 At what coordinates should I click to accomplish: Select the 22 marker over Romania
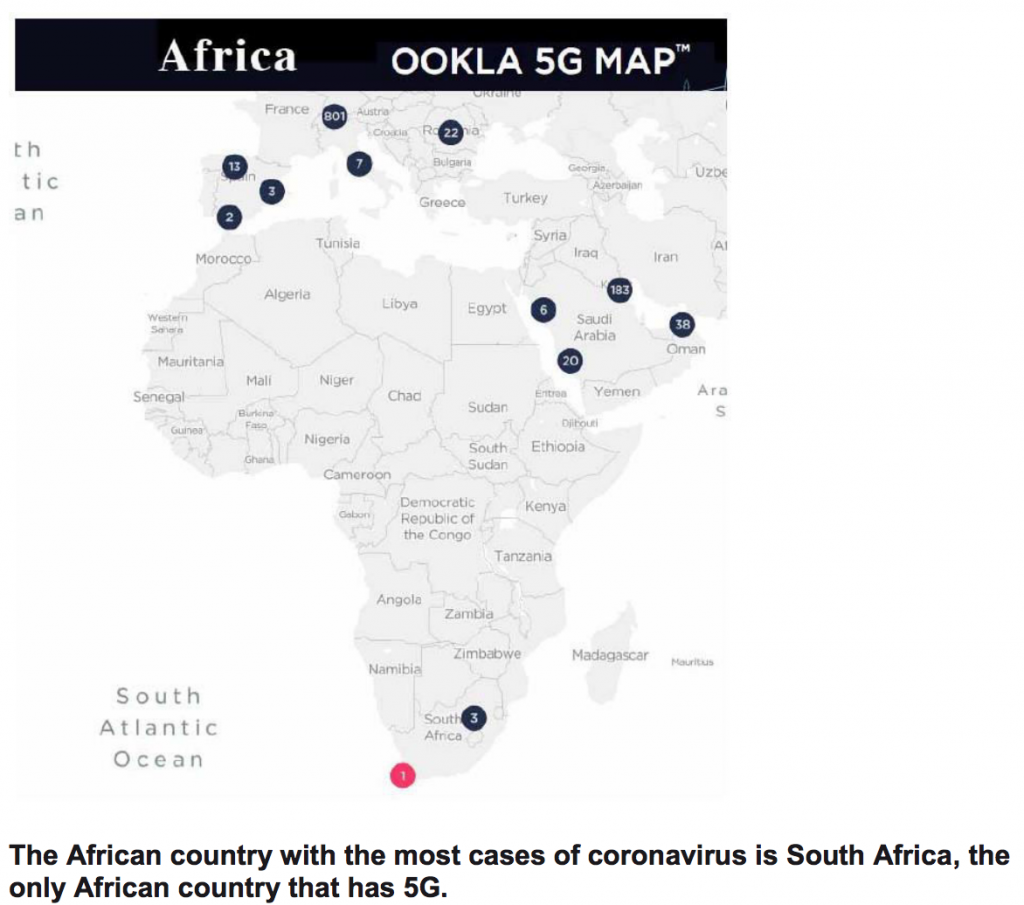pos(450,132)
